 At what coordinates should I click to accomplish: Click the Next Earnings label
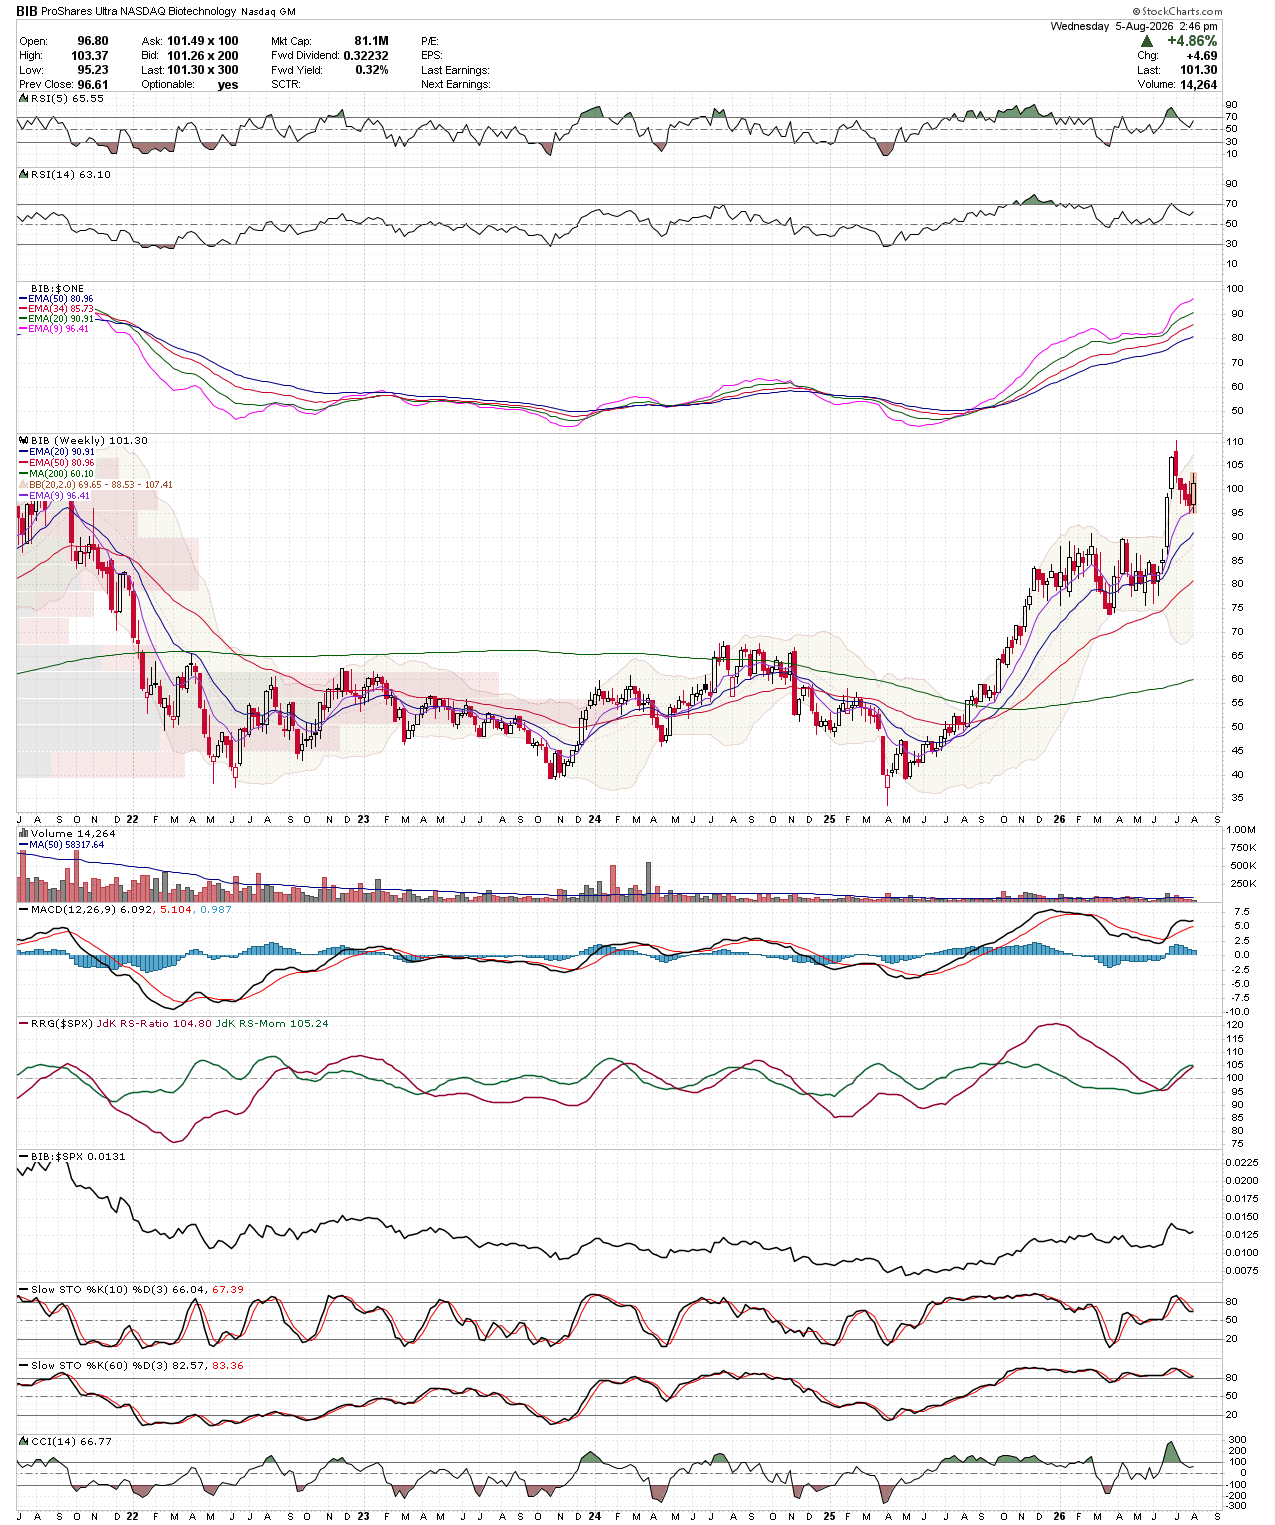pos(456,85)
